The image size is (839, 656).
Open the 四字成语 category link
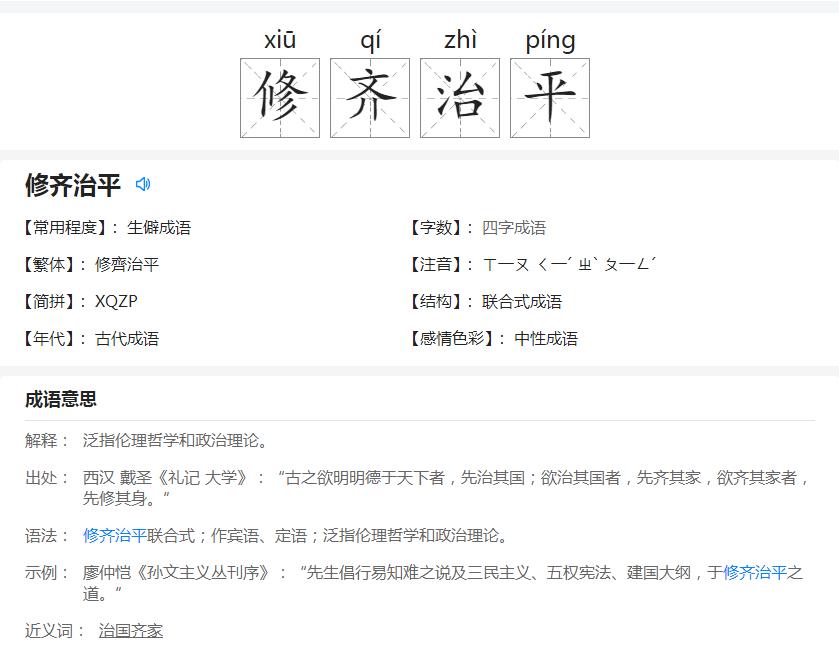tap(514, 228)
